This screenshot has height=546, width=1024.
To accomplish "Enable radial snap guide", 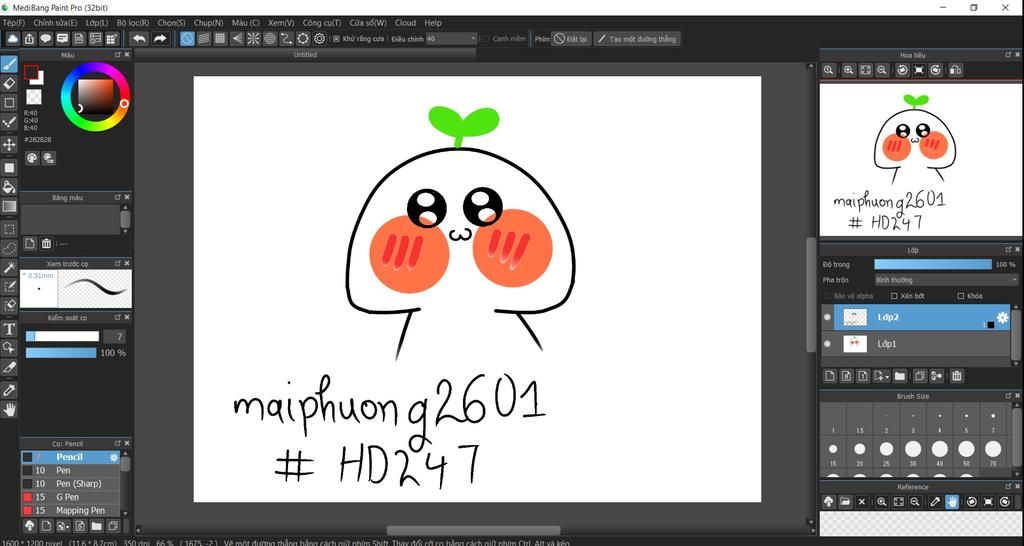I will click(x=253, y=39).
